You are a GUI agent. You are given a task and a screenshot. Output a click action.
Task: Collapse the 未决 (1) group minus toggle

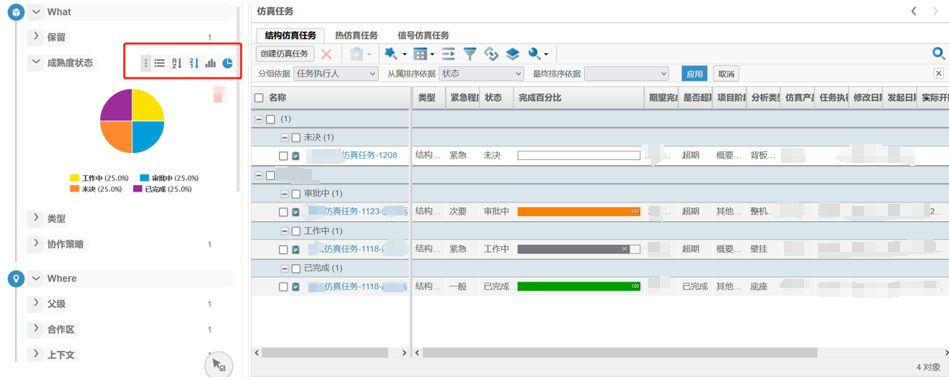click(284, 138)
